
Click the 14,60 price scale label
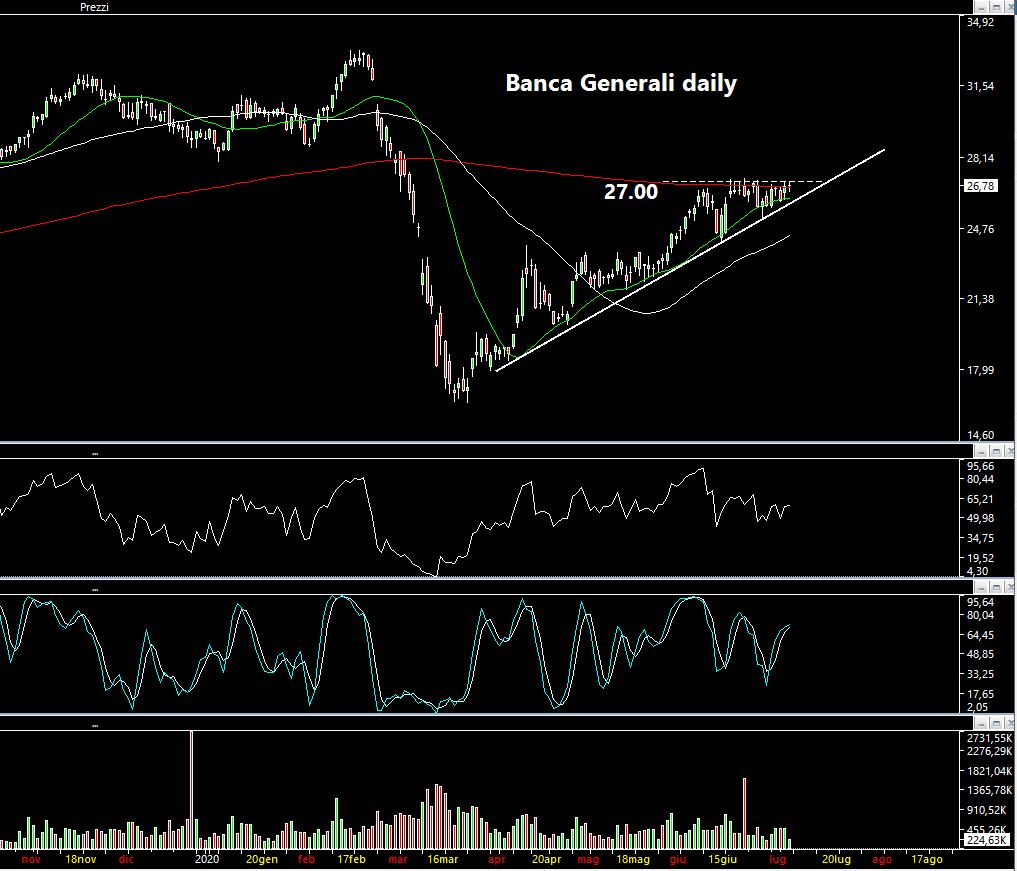pyautogui.click(x=980, y=435)
